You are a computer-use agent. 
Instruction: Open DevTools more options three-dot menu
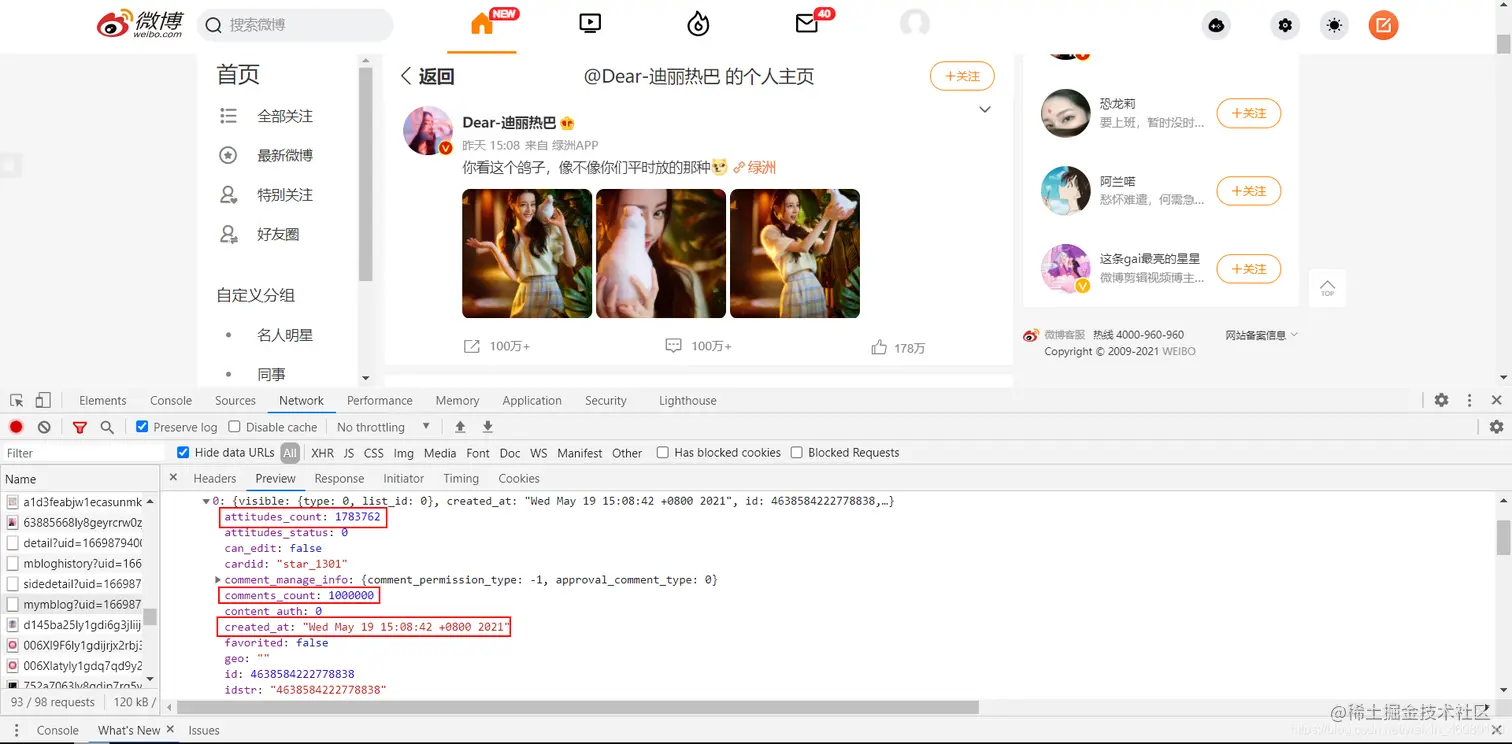(x=1469, y=400)
